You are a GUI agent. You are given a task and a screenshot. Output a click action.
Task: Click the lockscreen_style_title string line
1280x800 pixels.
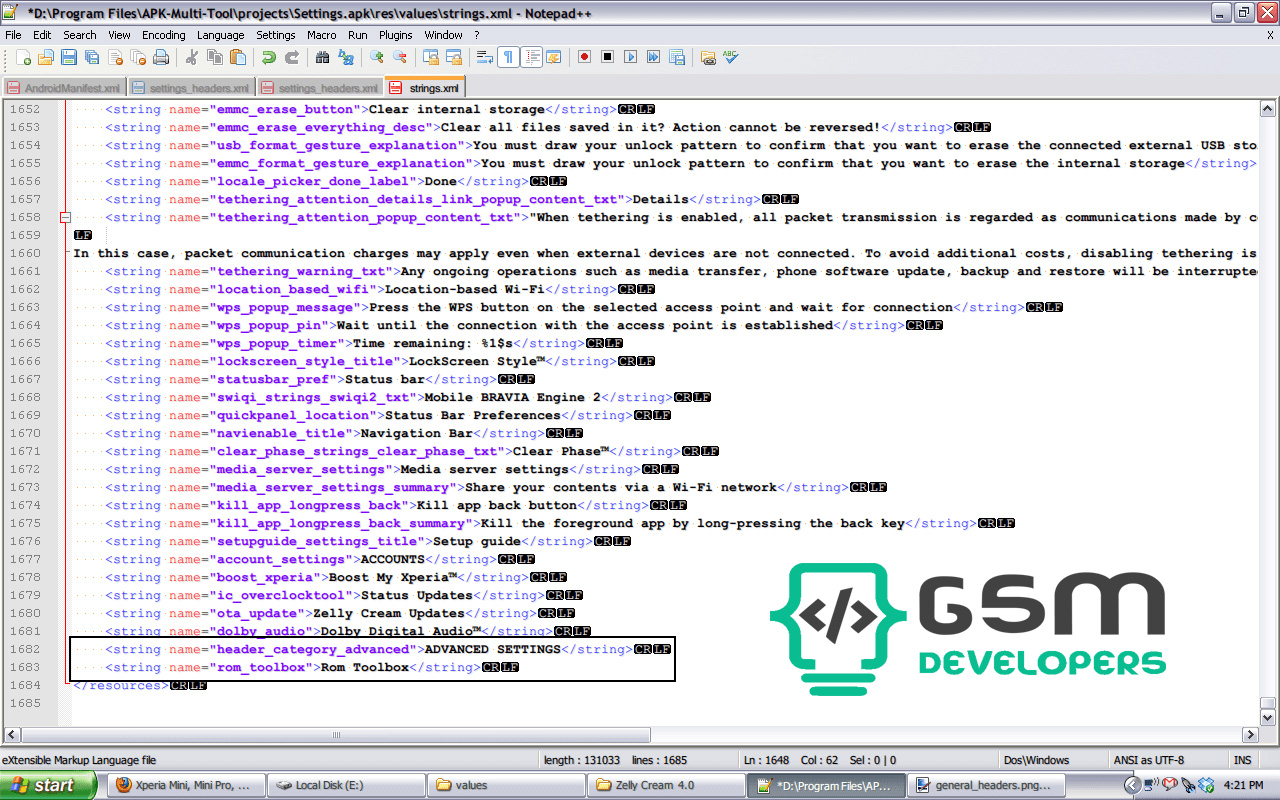(x=380, y=361)
